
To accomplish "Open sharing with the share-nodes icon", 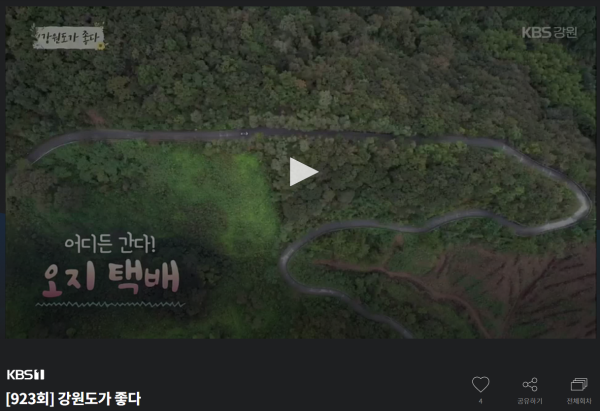I will click(x=530, y=384).
